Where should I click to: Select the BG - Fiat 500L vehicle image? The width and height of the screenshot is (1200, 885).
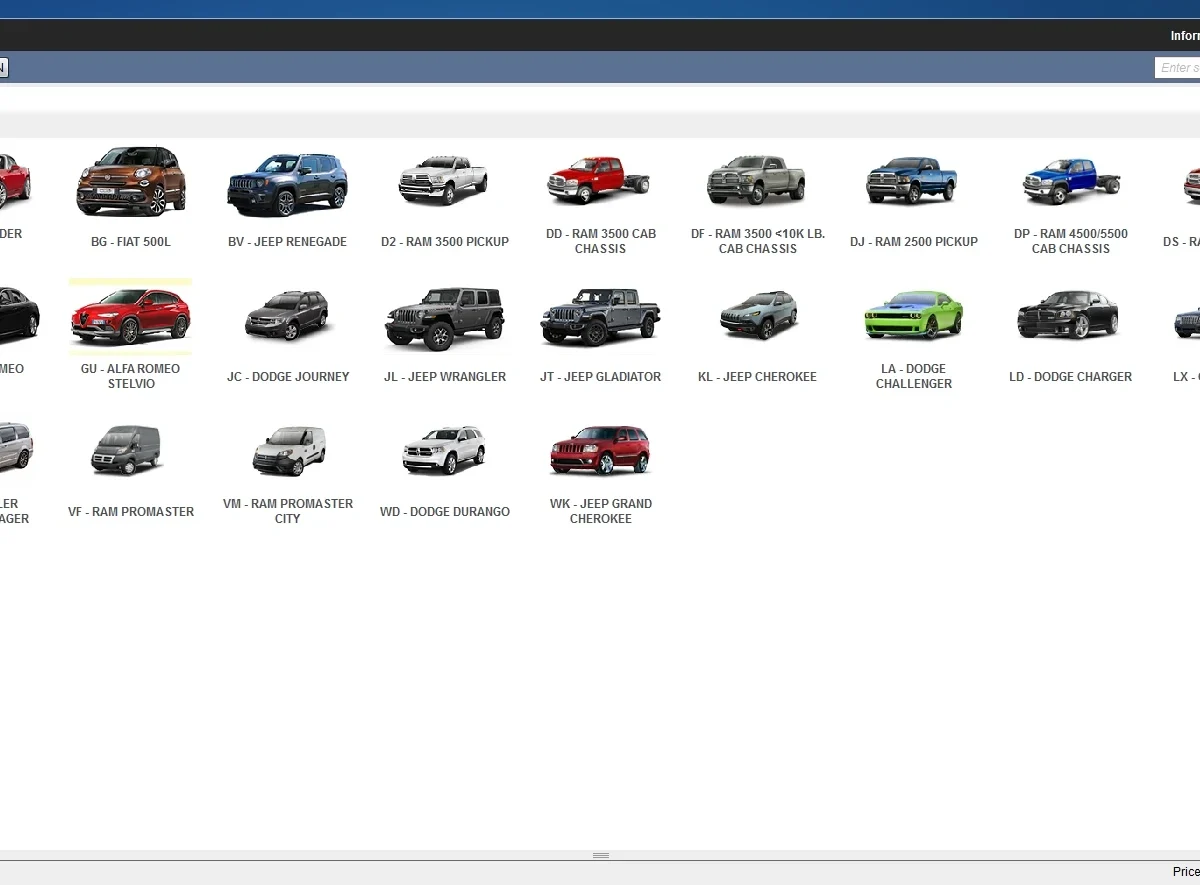(131, 182)
